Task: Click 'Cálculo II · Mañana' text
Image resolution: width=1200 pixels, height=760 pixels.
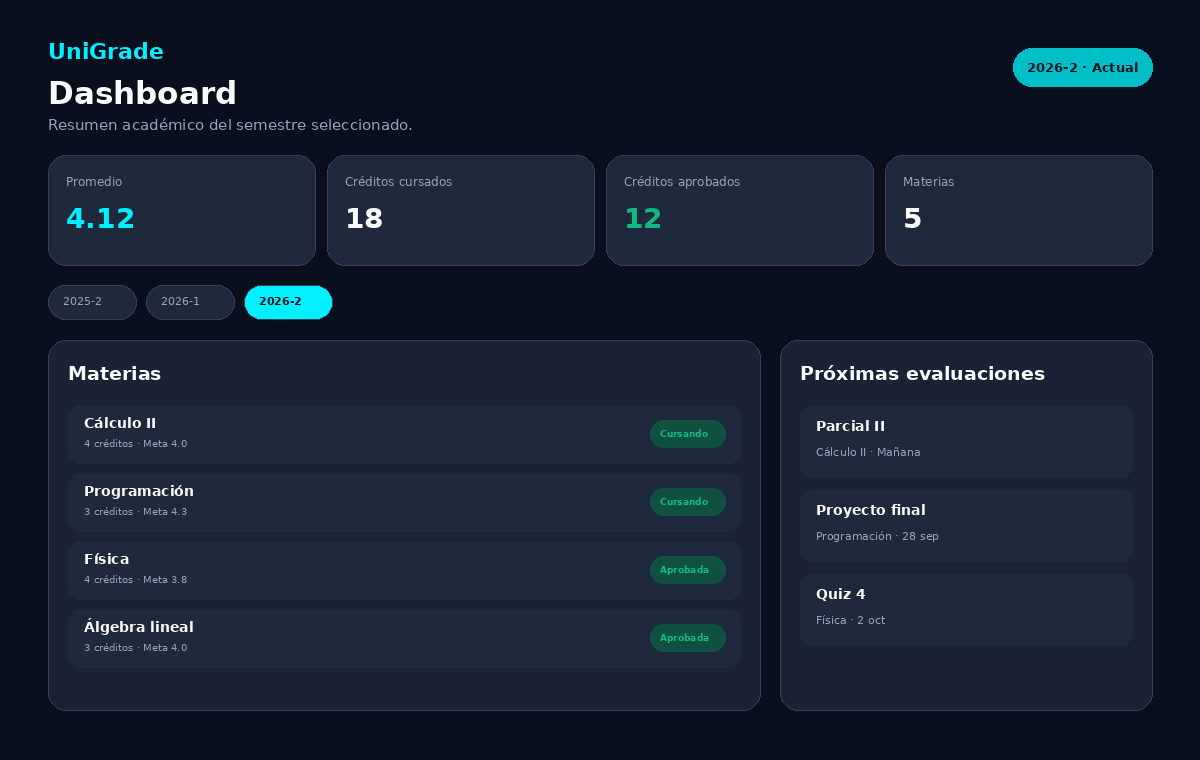Action: 868,452
